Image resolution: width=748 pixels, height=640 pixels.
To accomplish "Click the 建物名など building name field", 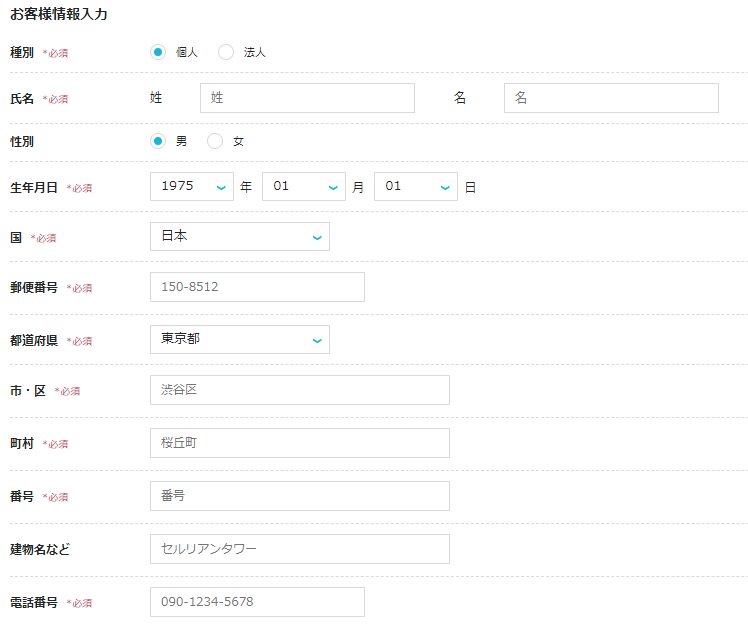I will (299, 549).
